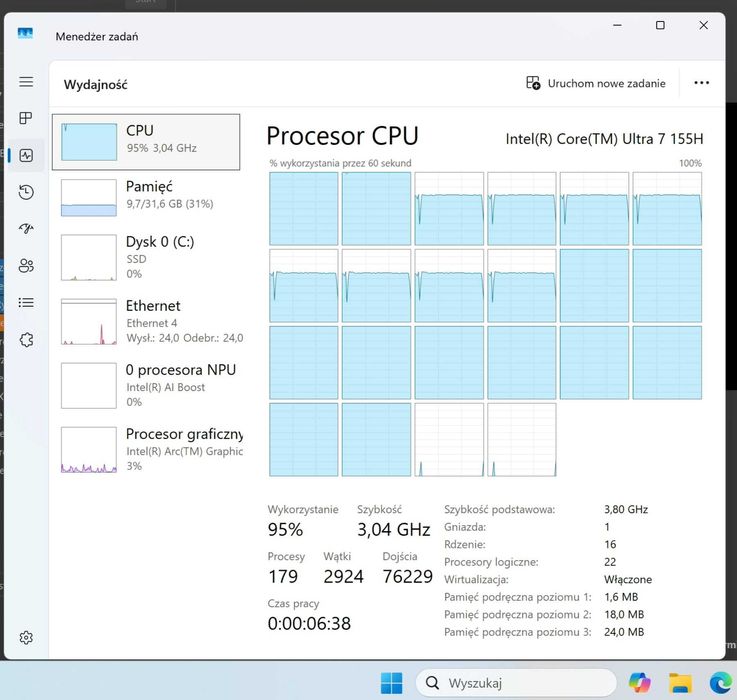The height and width of the screenshot is (700, 737).
Task: Click the Intel(R) Core(TM) Ultra 7 155H label
Action: click(x=604, y=139)
